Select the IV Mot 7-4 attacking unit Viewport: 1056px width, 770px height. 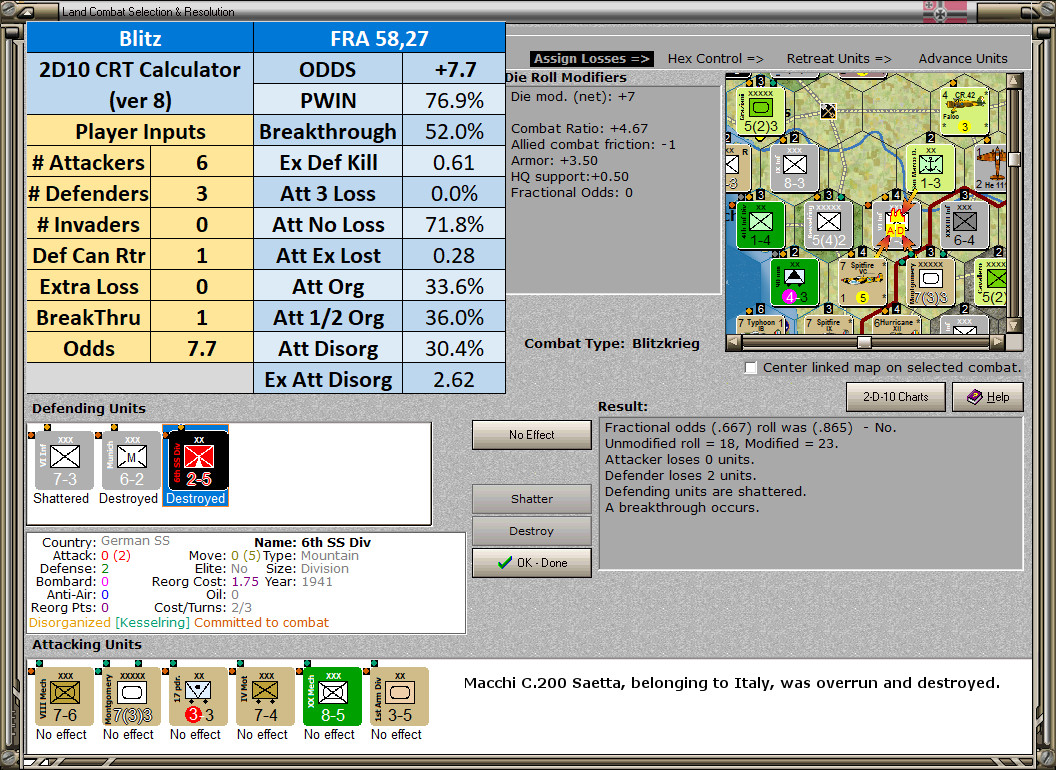(x=265, y=697)
